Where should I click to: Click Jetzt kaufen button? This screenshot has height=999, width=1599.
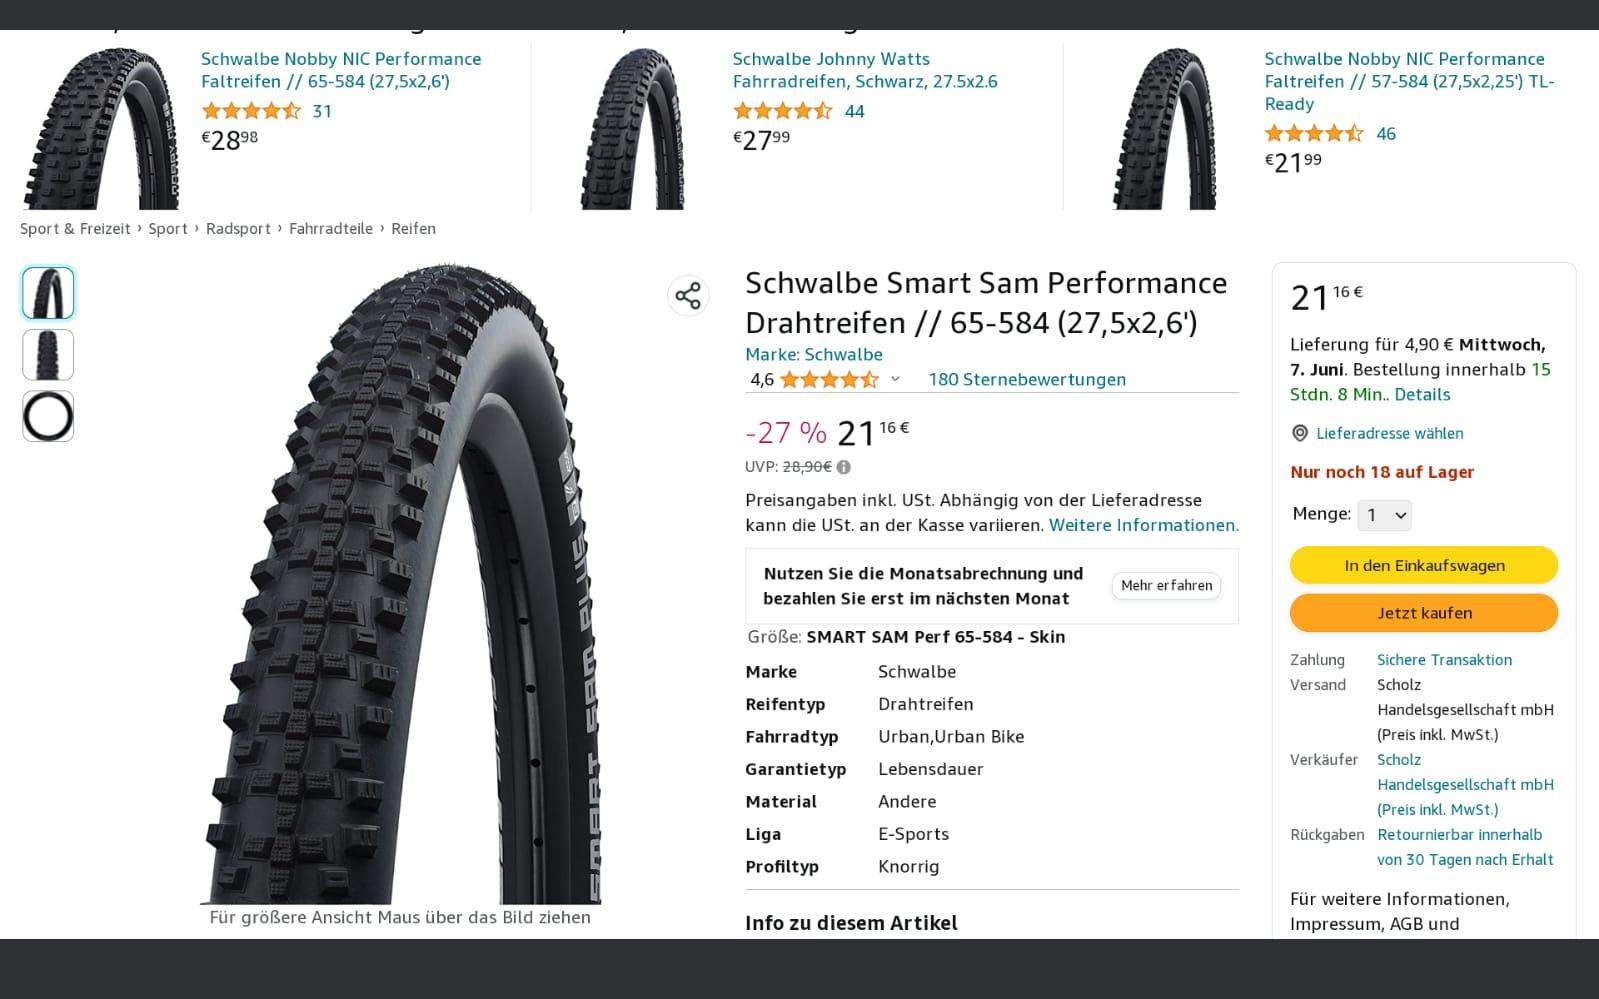[x=1423, y=613]
